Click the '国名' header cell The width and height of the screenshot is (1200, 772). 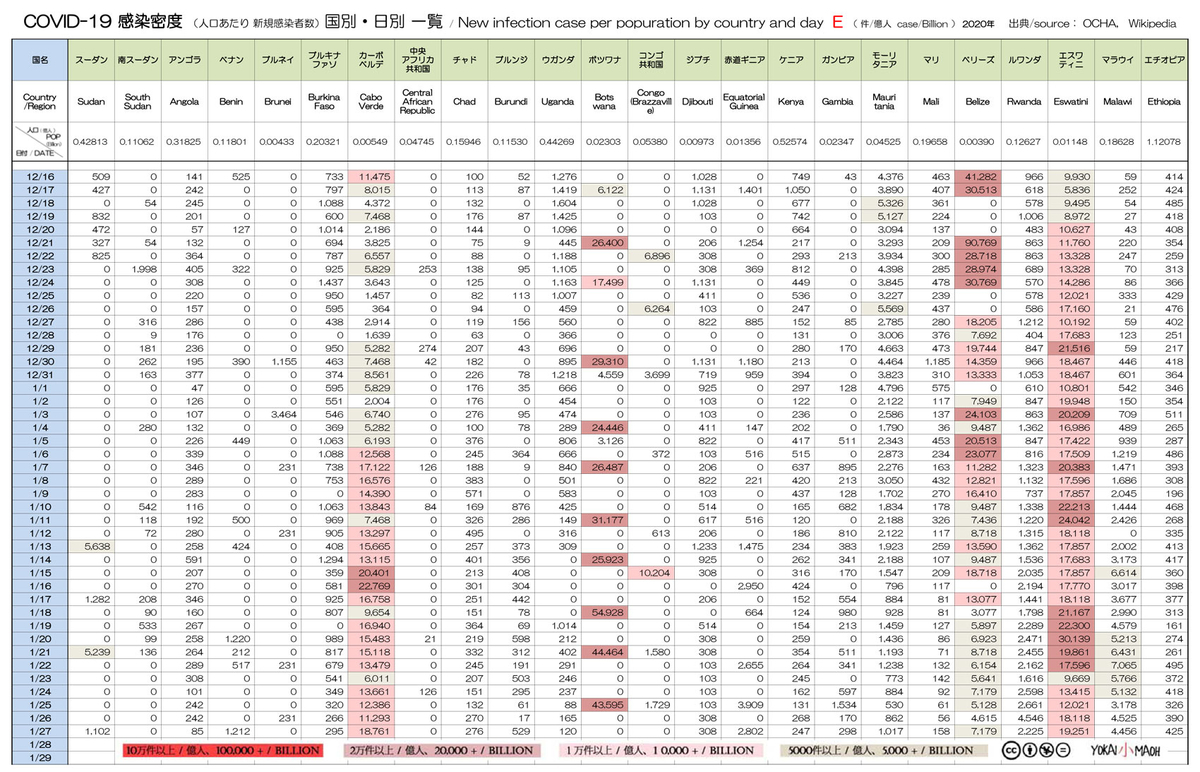click(40, 60)
